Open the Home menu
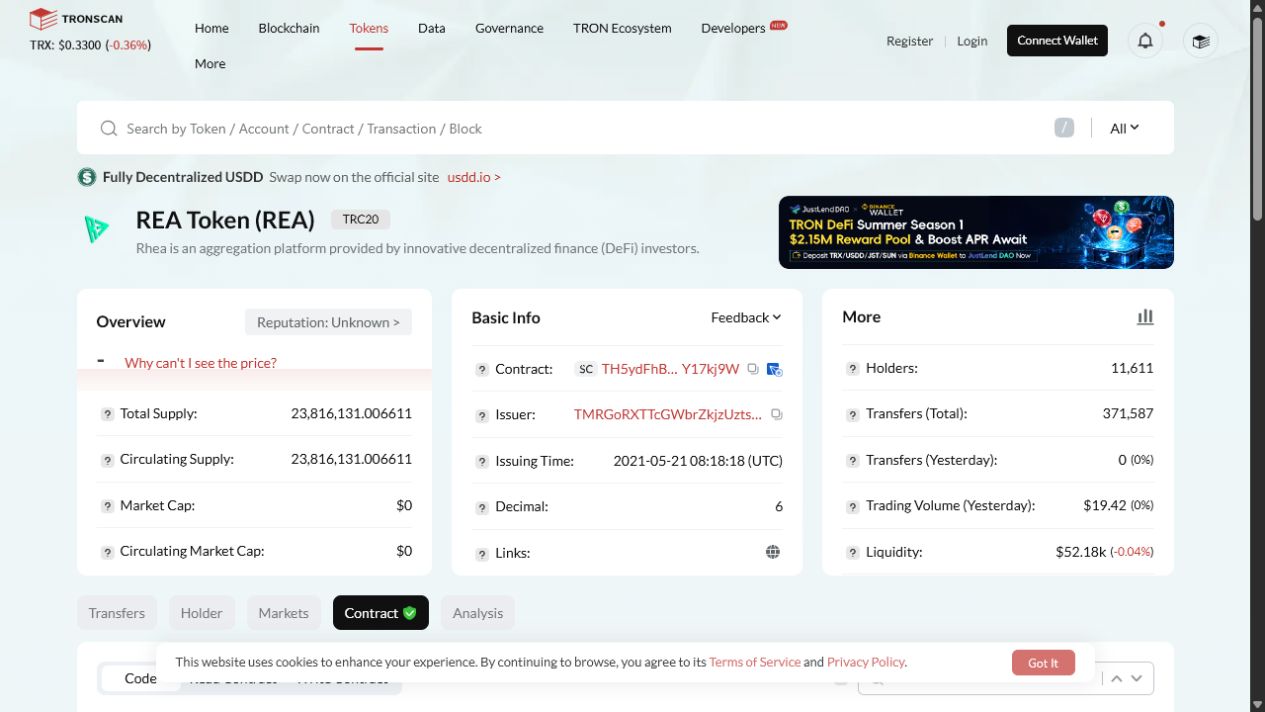This screenshot has height=712, width=1265. pos(211,28)
